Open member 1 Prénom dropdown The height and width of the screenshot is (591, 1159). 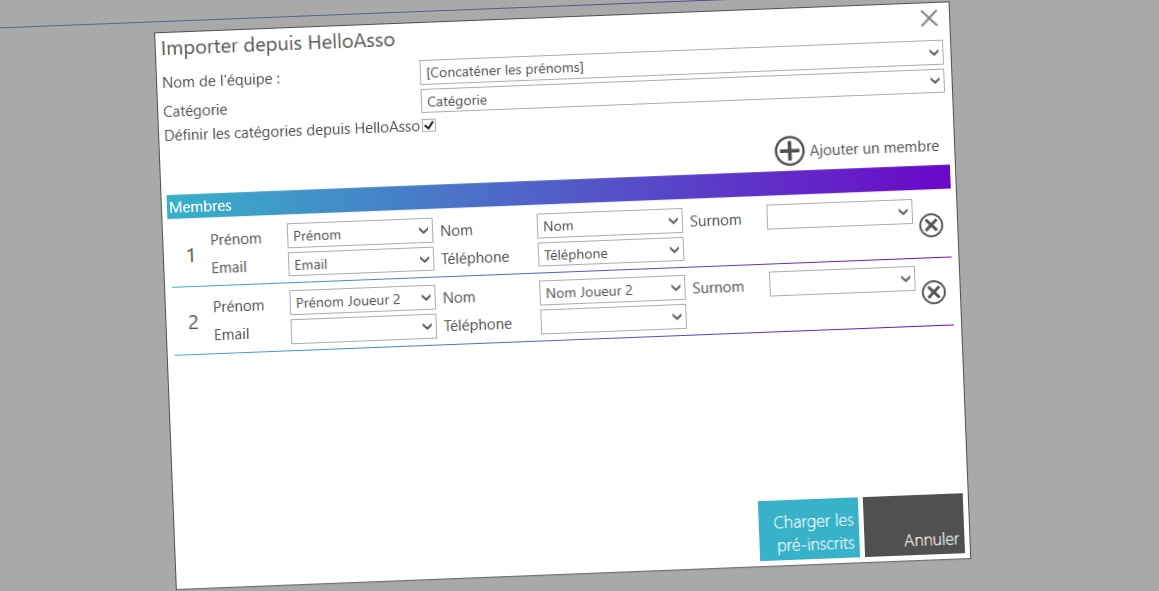[x=359, y=234]
